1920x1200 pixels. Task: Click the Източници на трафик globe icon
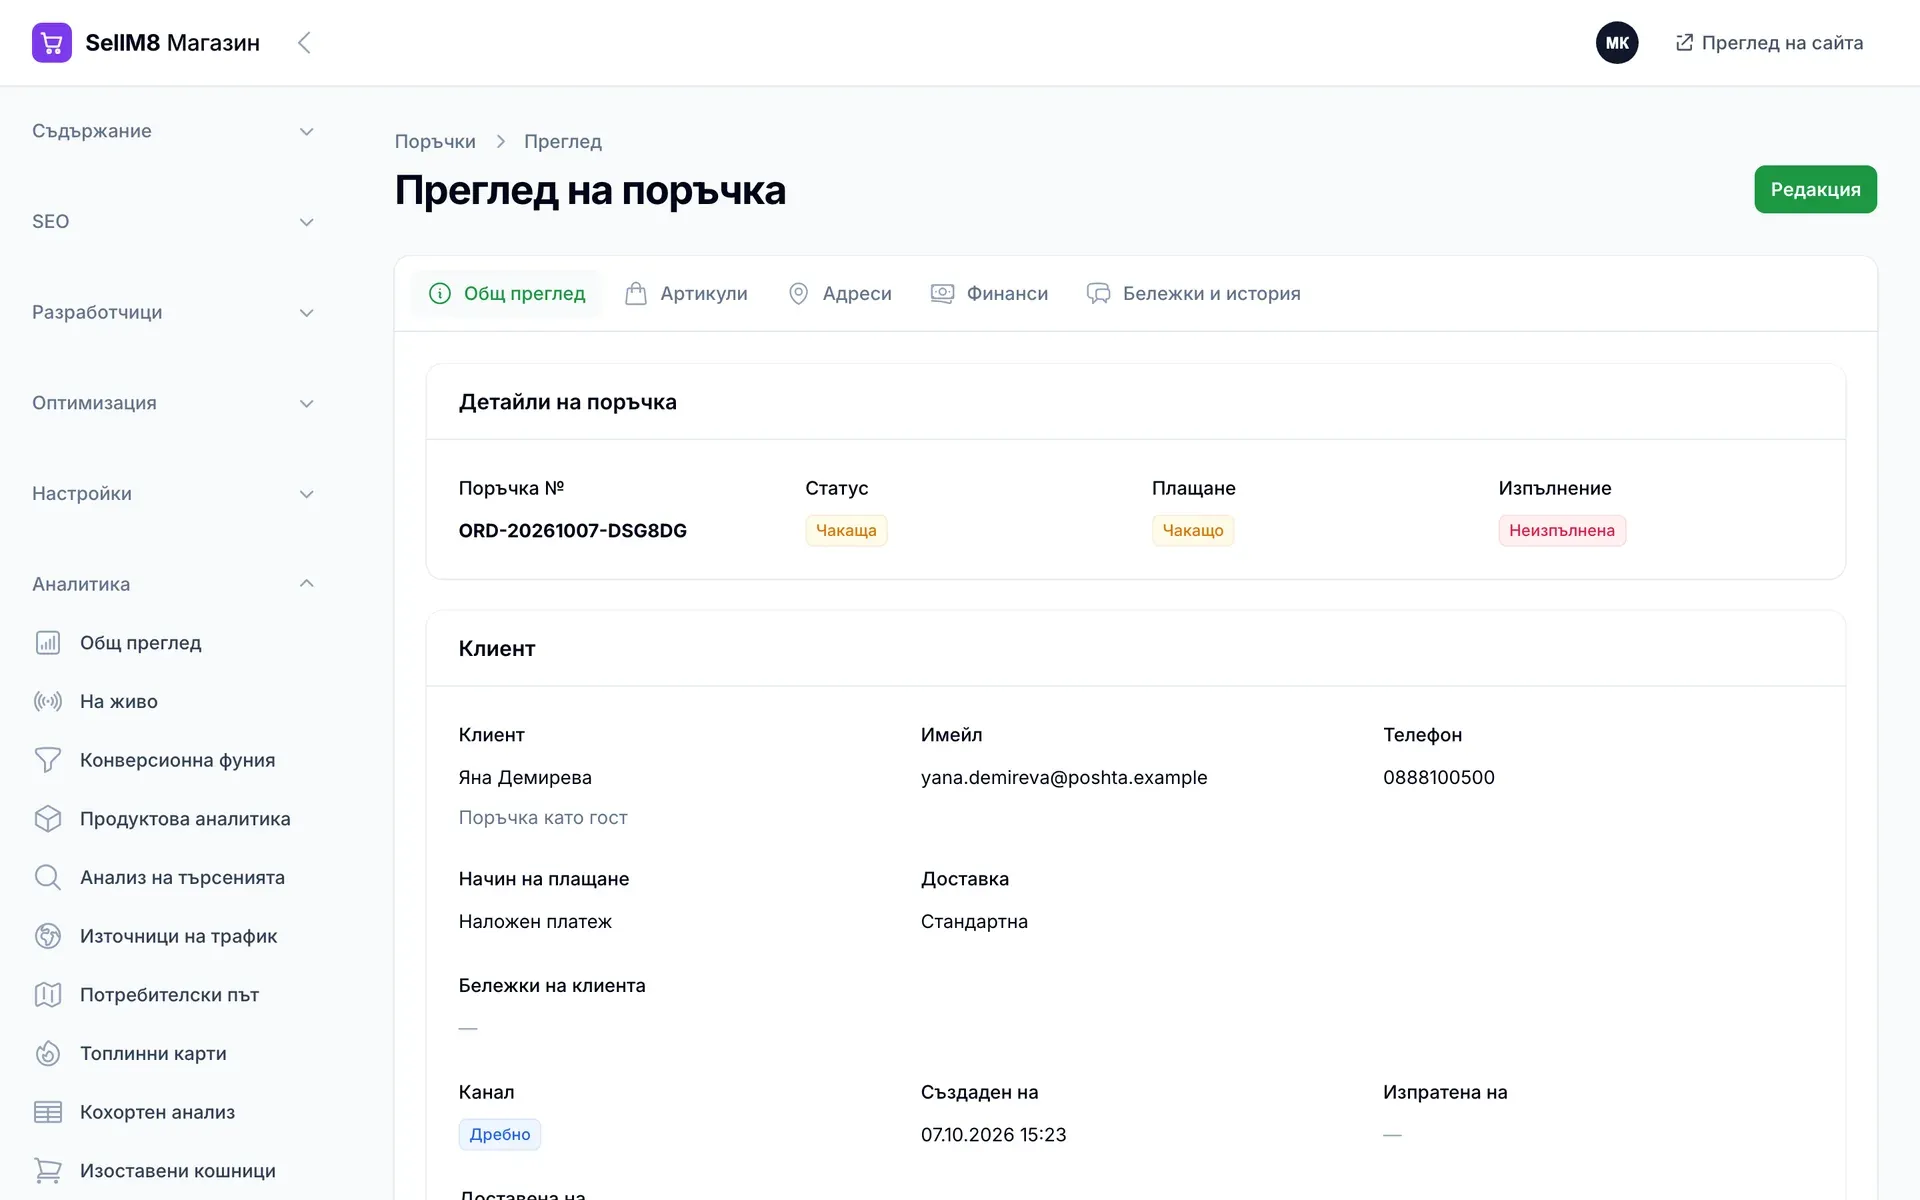(48, 936)
